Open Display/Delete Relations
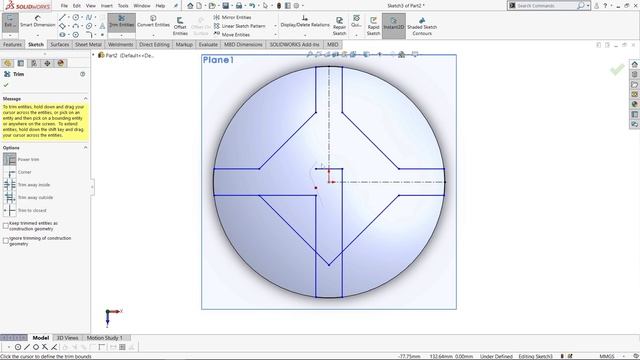Screen dimensions: 640x360 pyautogui.click(x=305, y=21)
